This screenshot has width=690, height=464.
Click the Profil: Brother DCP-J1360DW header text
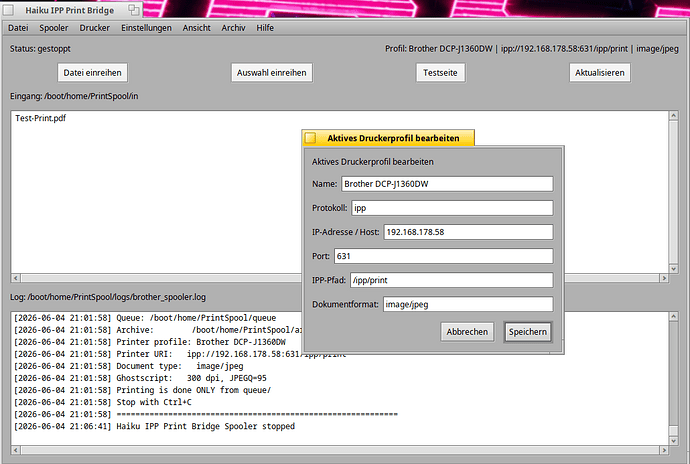532,49
